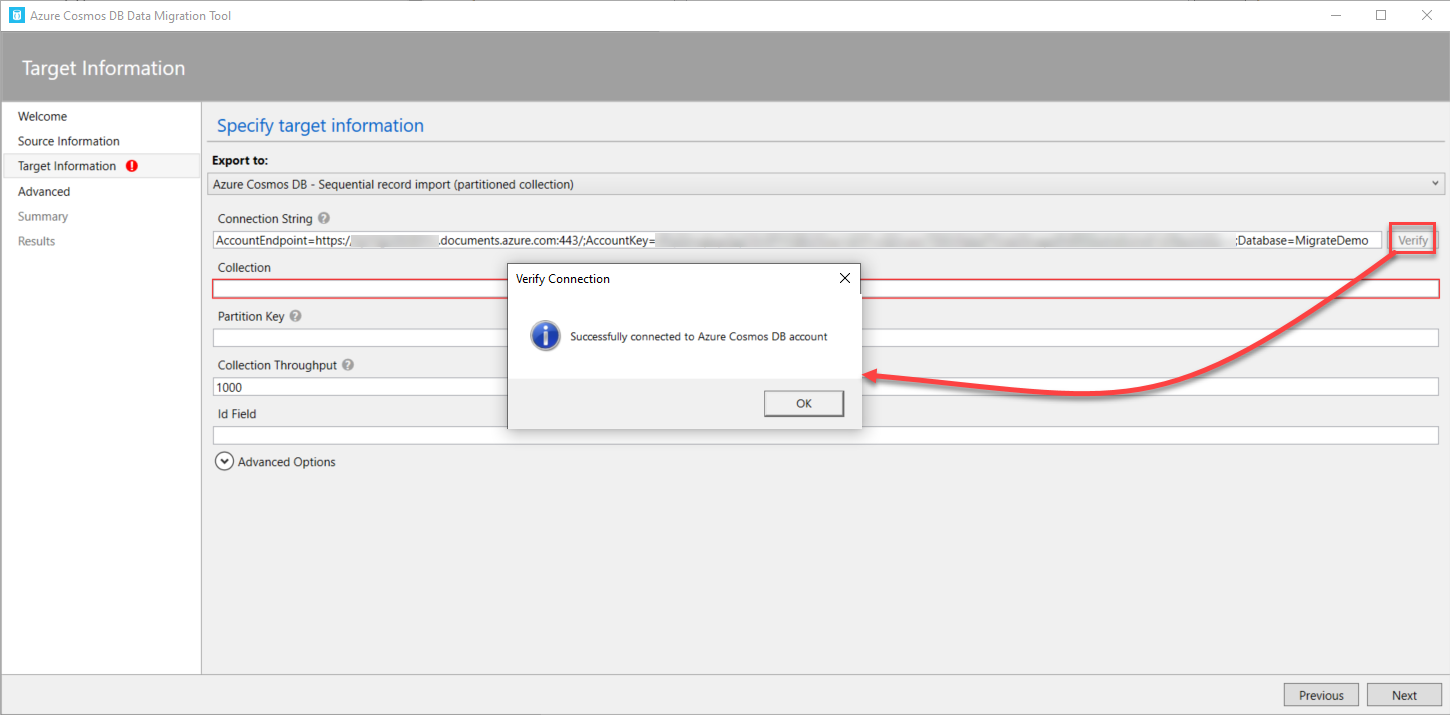Image resolution: width=1450 pixels, height=715 pixels.
Task: Maximize the Data Migration Tool window
Action: [x=1381, y=15]
